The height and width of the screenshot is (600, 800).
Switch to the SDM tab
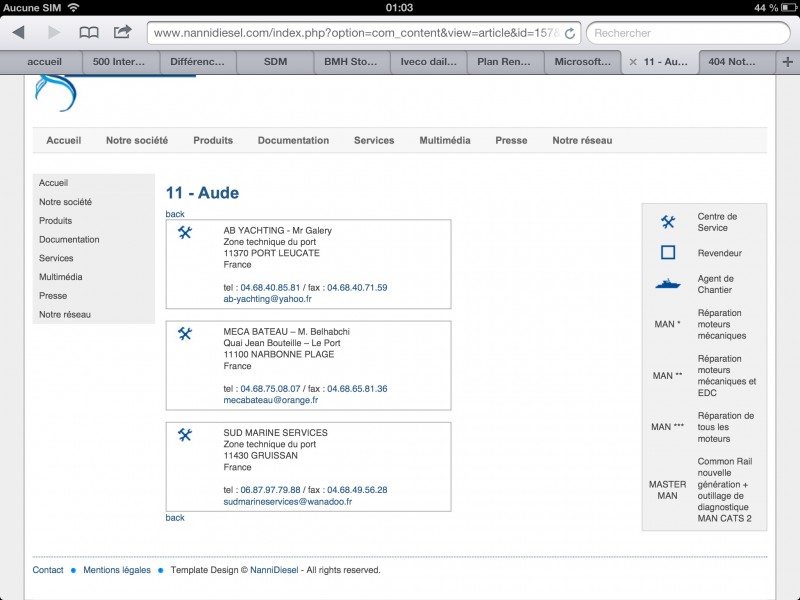(x=276, y=62)
